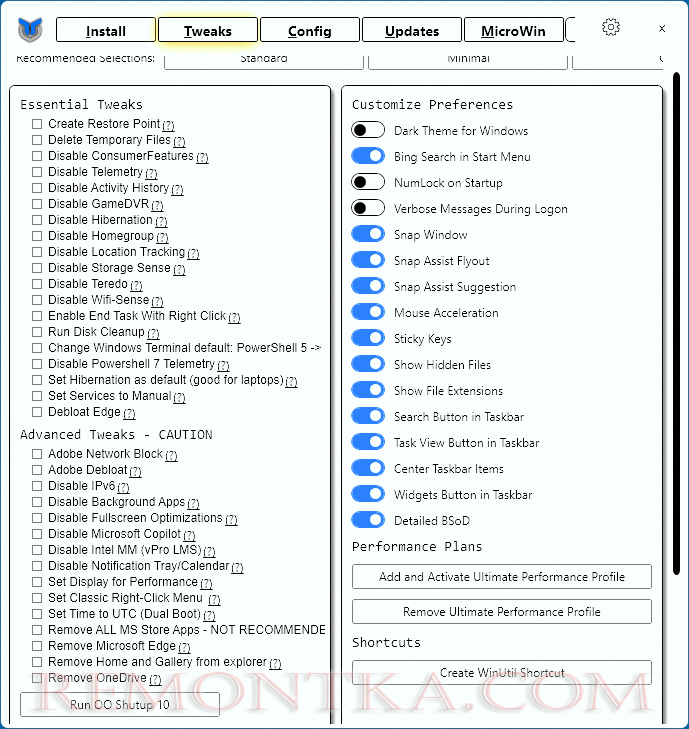Show help for Disable Hibernation
Viewport: 689px width, 729px height.
[161, 221]
